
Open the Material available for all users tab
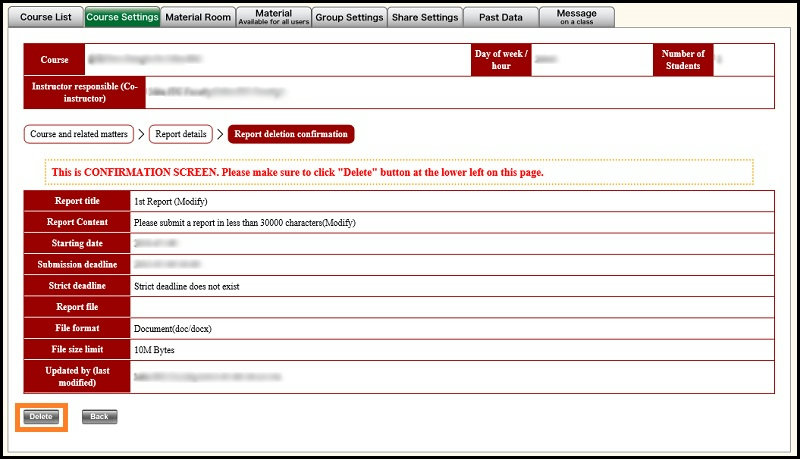pyautogui.click(x=273, y=16)
